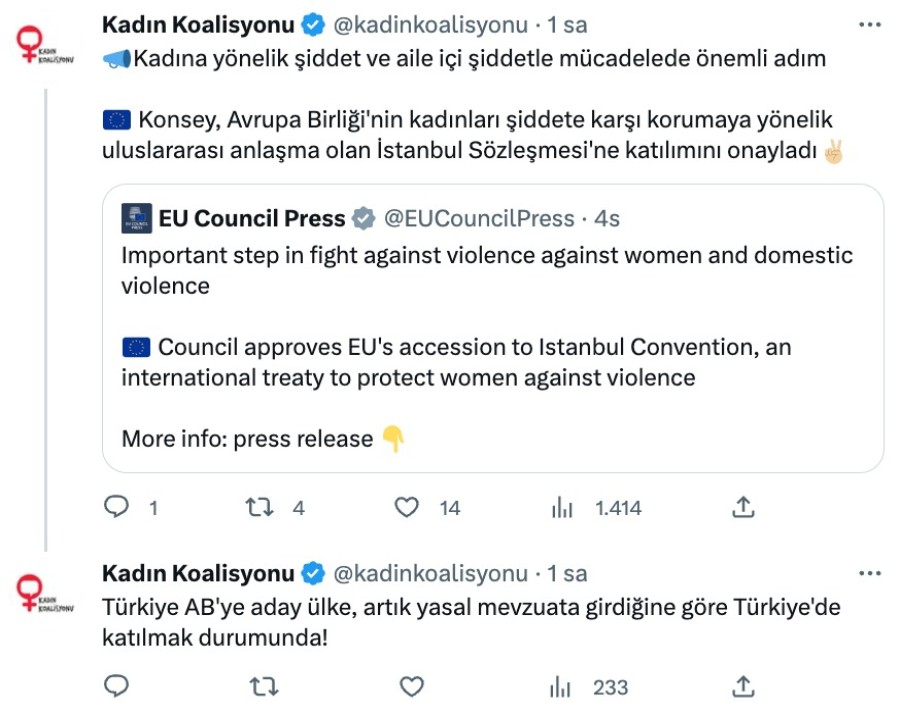Image resolution: width=900 pixels, height=716 pixels.
Task: Share the second tweet via share icon
Action: coord(742,687)
